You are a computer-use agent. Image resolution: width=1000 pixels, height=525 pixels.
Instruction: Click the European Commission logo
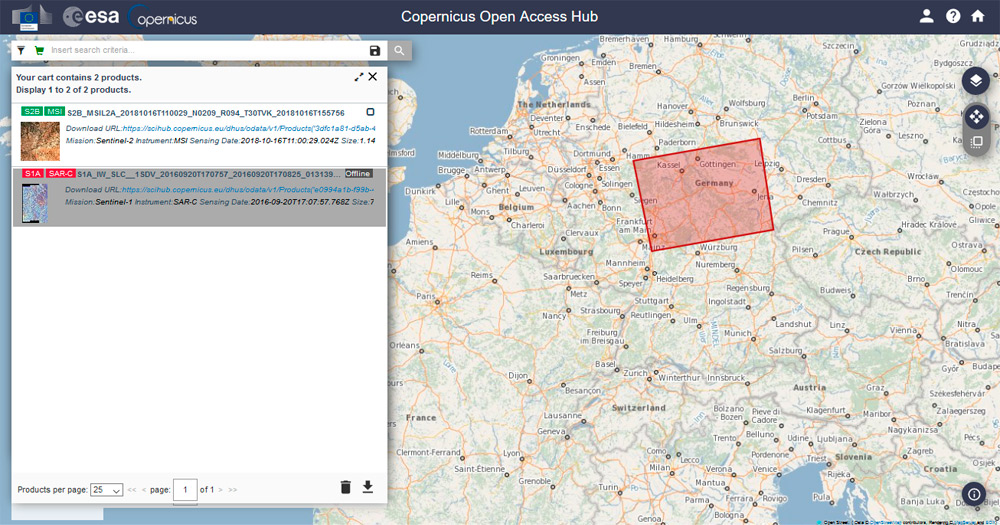[x=32, y=17]
